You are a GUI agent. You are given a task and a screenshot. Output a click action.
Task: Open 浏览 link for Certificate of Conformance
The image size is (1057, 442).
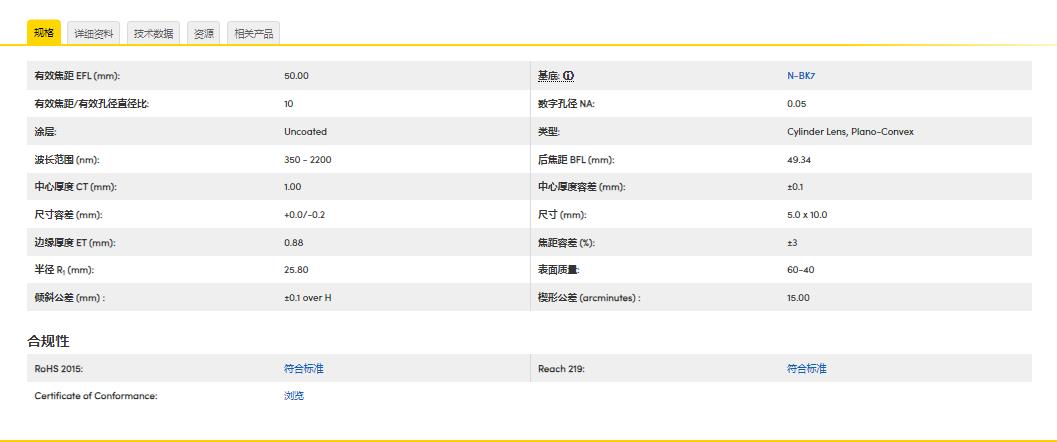294,396
